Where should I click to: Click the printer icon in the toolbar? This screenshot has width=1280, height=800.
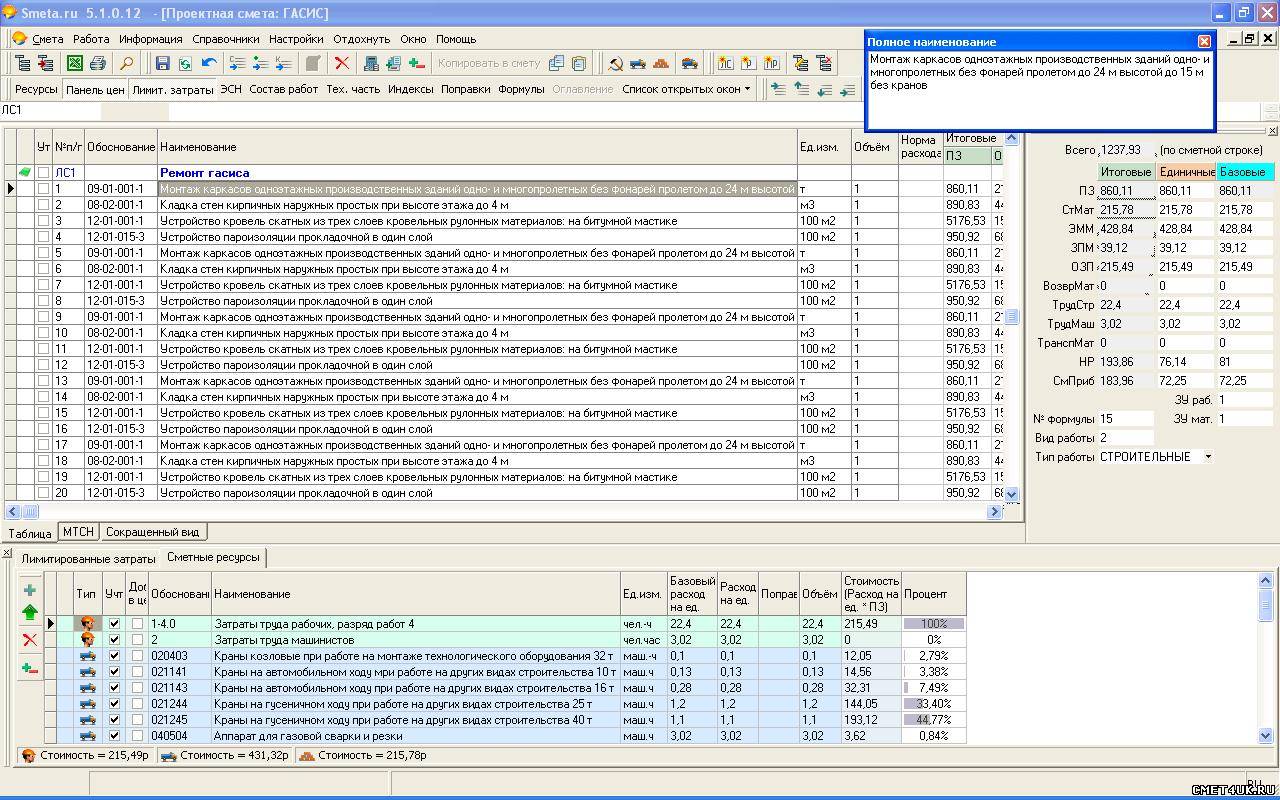97,63
